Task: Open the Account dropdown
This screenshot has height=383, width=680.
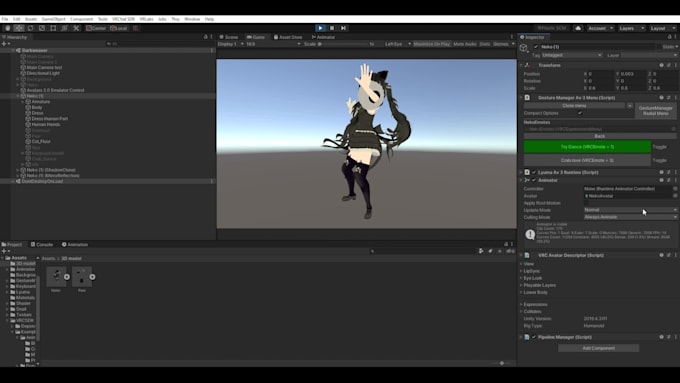Action: (x=601, y=28)
